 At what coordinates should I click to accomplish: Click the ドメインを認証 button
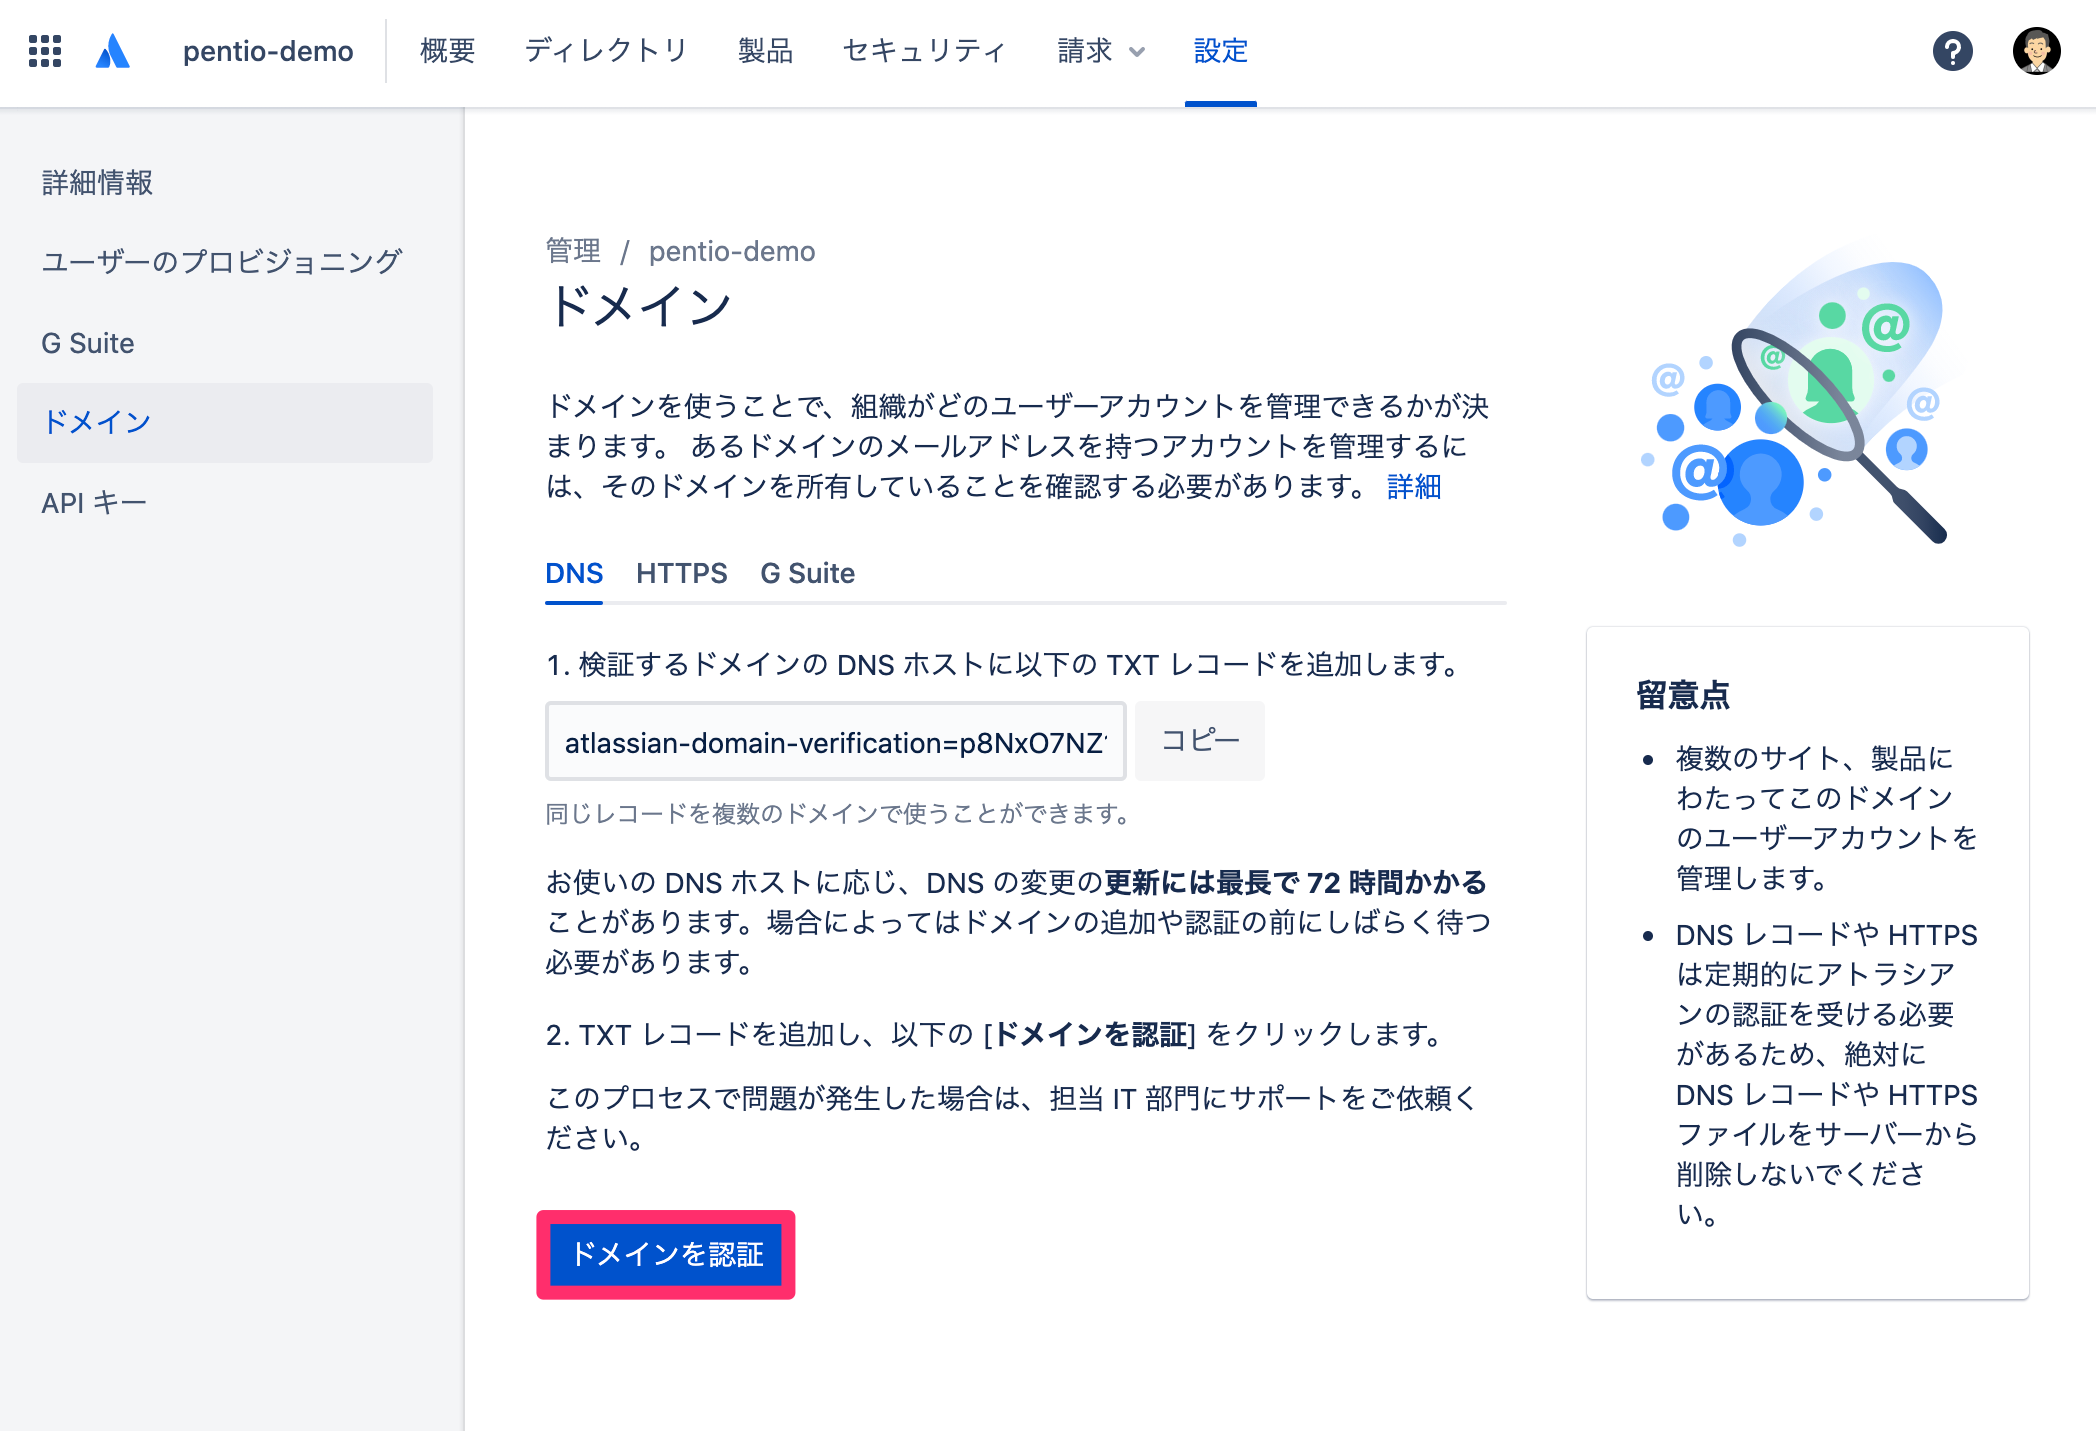point(666,1254)
